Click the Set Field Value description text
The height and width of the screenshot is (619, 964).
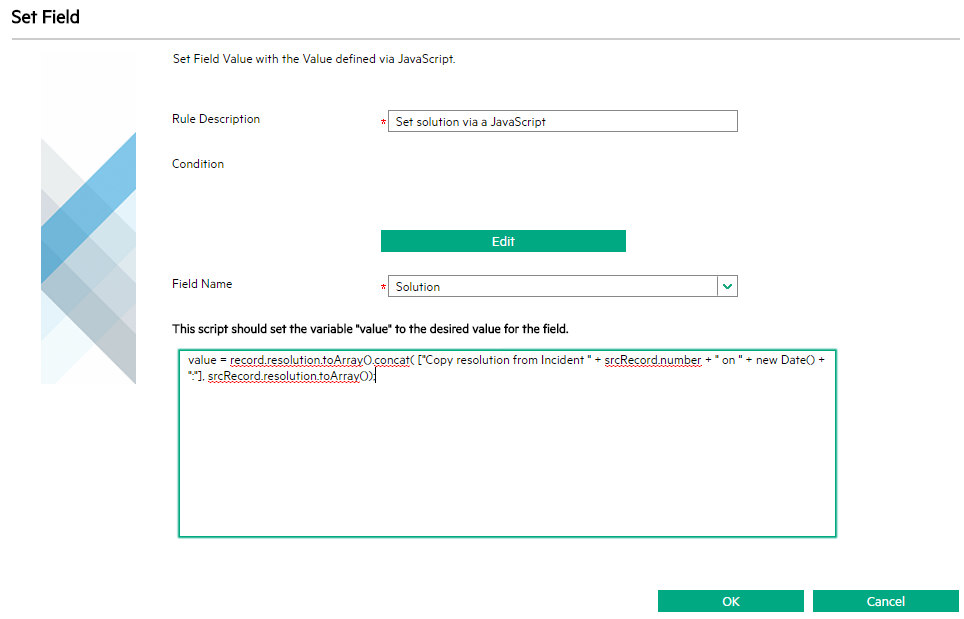[314, 59]
